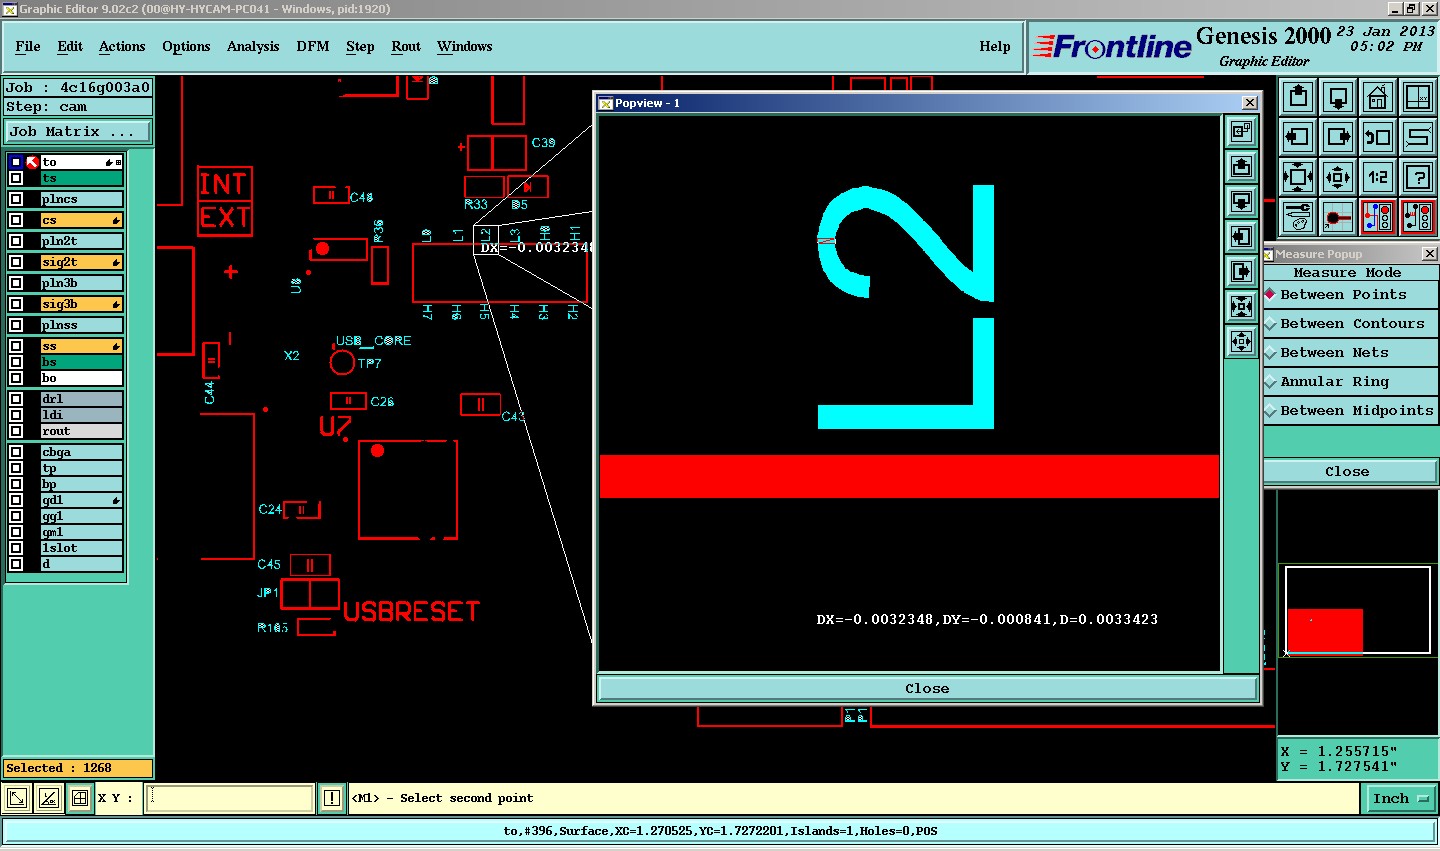
Task: Click pan down icon in Popview sidebar
Action: coord(1241,201)
